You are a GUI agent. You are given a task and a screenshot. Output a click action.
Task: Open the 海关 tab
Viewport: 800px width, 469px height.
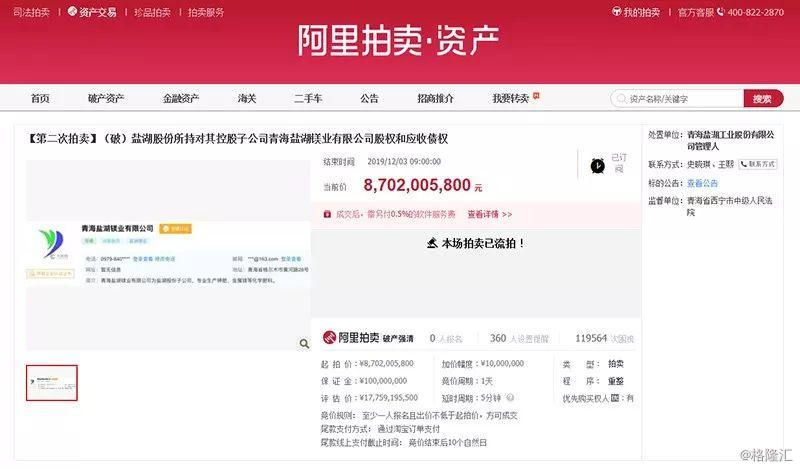(x=246, y=98)
